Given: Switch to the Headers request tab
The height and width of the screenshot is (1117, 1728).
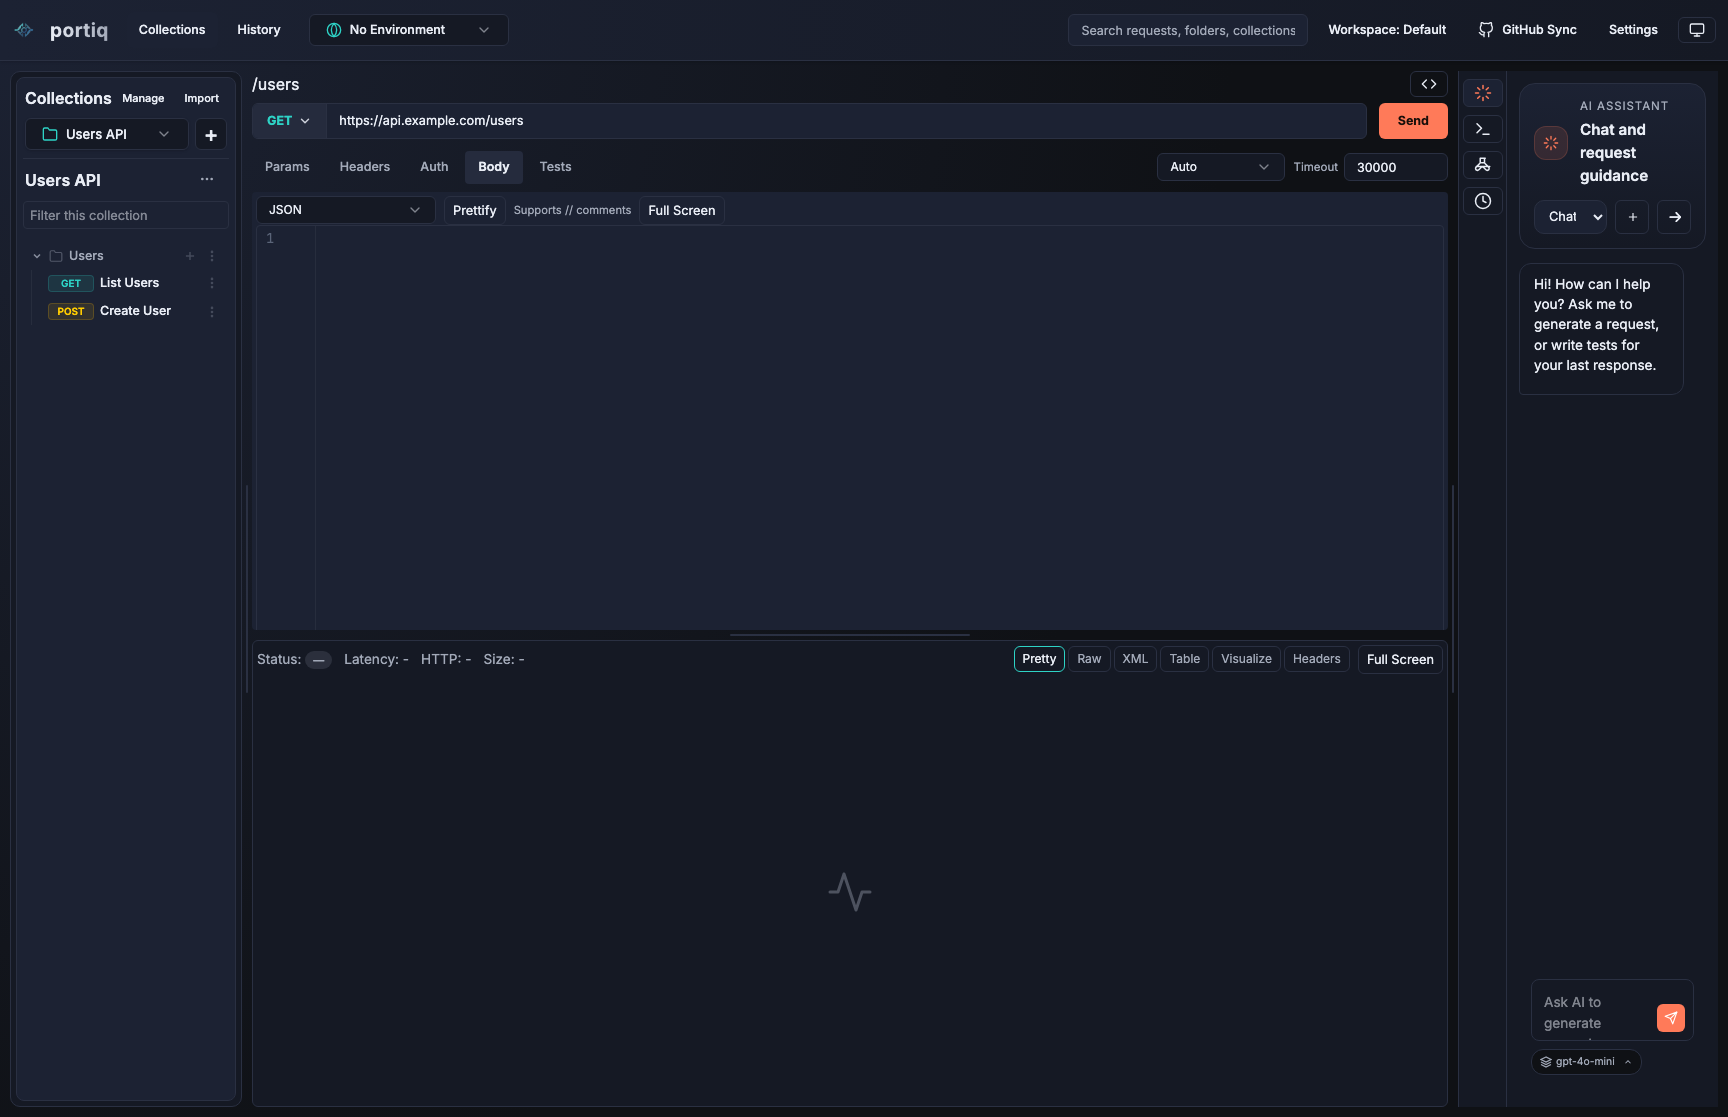Looking at the screenshot, I should click(x=365, y=167).
